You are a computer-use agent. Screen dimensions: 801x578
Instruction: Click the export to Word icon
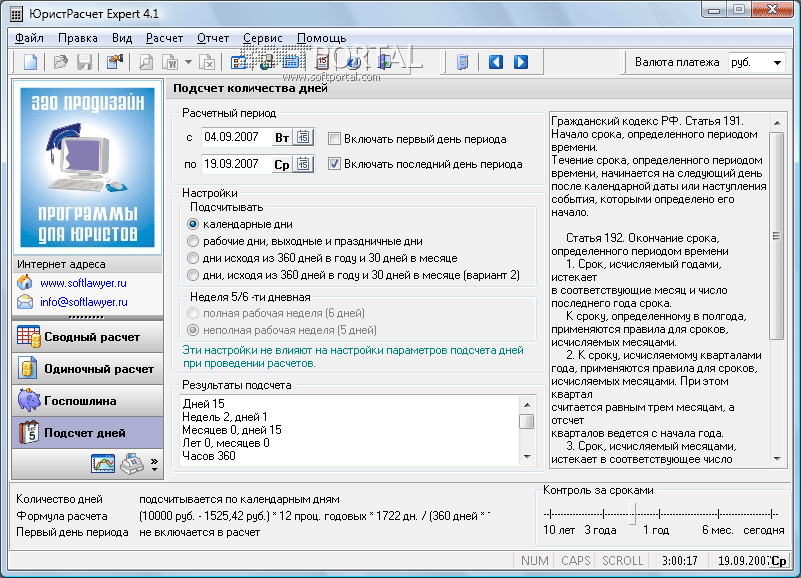170,62
